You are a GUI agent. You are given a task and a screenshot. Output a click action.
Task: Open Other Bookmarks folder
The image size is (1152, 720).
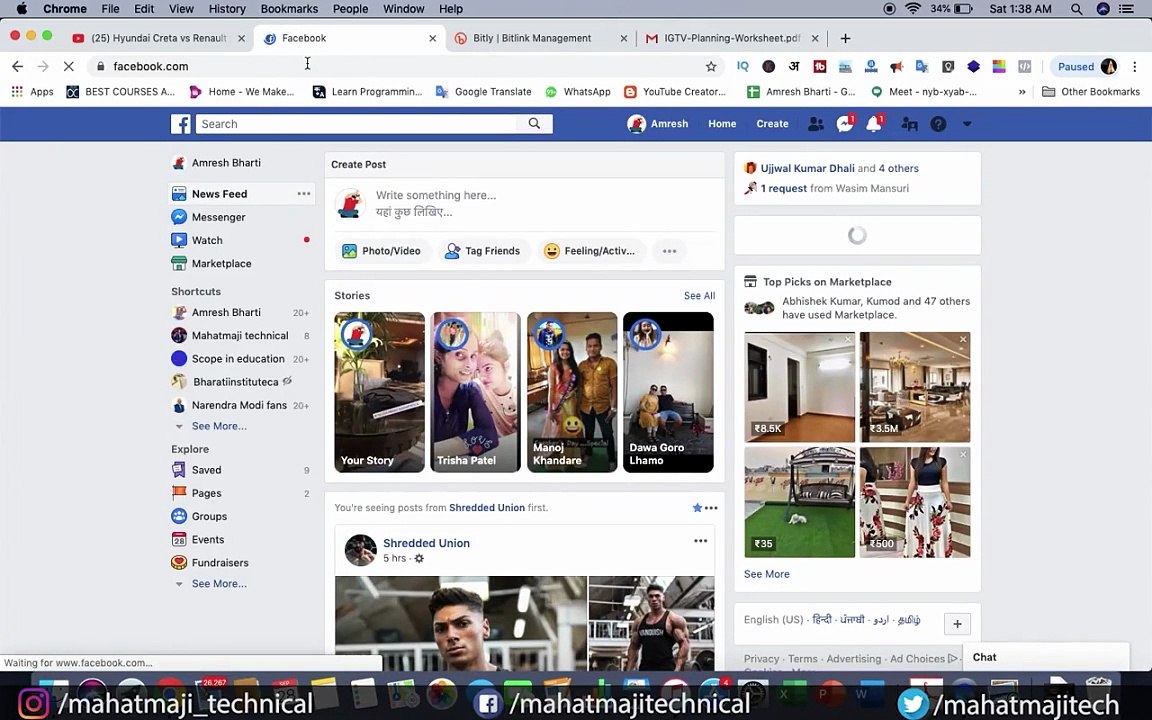point(1091,92)
